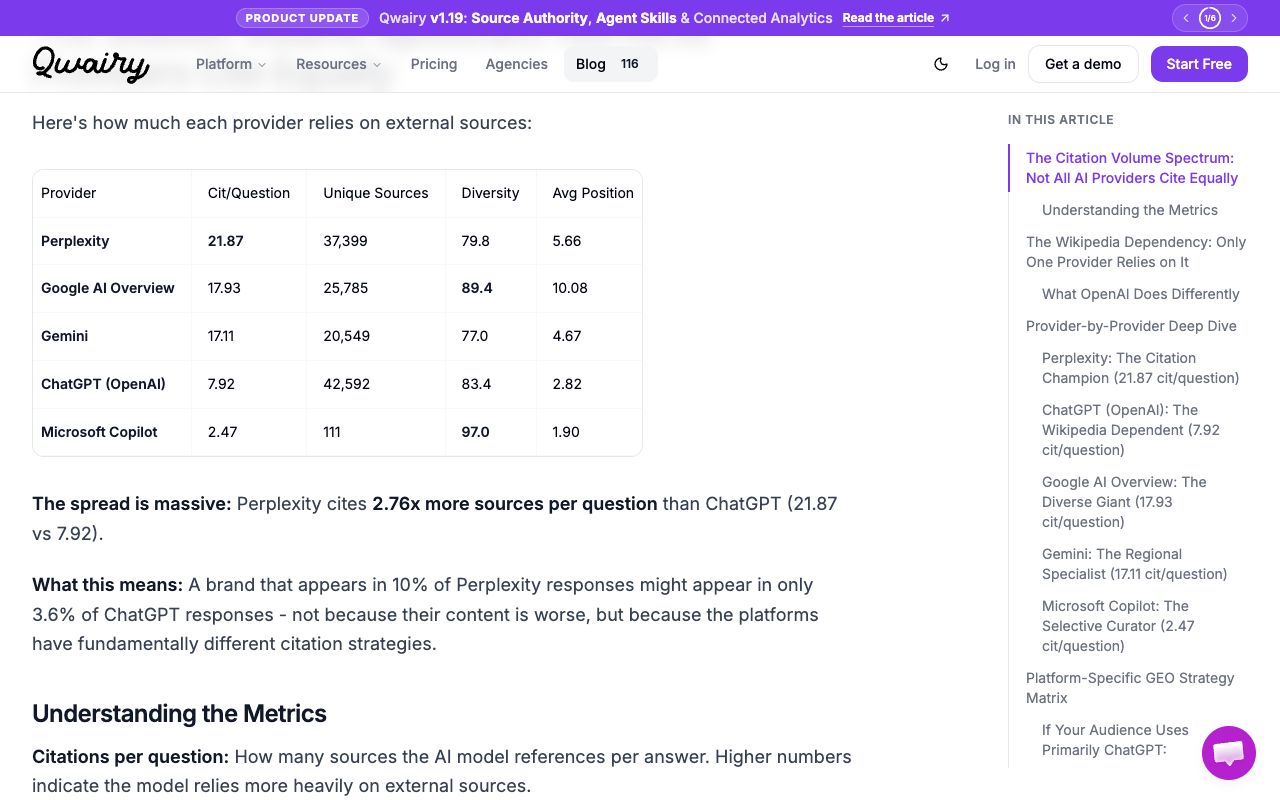Jump to Google AI Overview: Diverse Giant

coord(1124,502)
